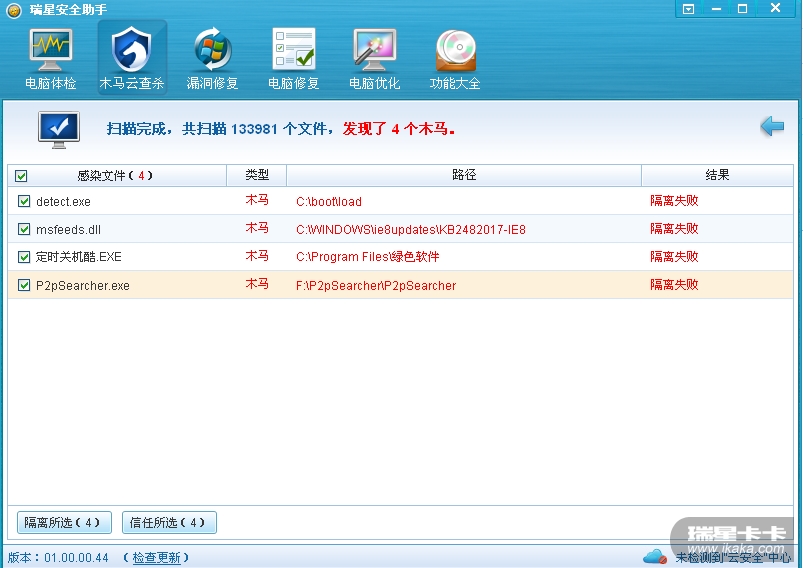Select the 定时关机酷.EXE file name
Image resolution: width=803 pixels, height=568 pixels.
tap(78, 257)
